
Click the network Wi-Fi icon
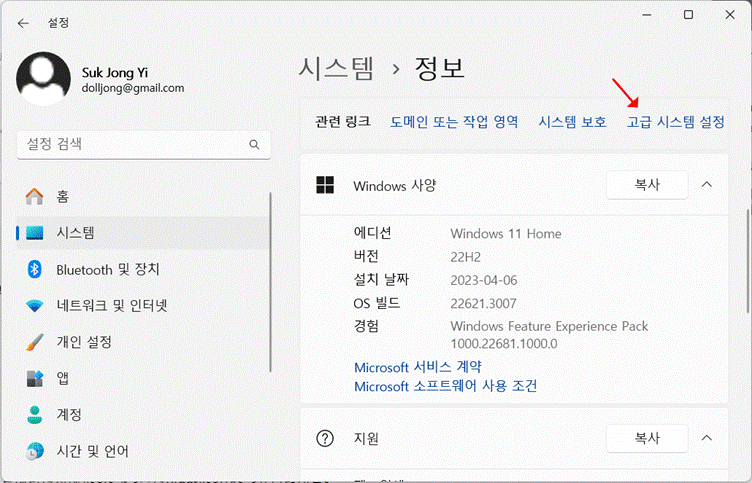35,306
